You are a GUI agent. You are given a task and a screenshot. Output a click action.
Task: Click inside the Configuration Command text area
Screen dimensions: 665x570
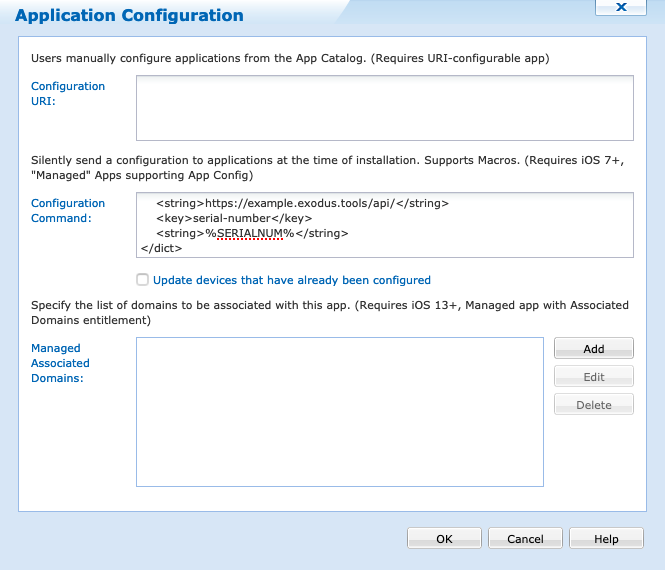pos(385,225)
